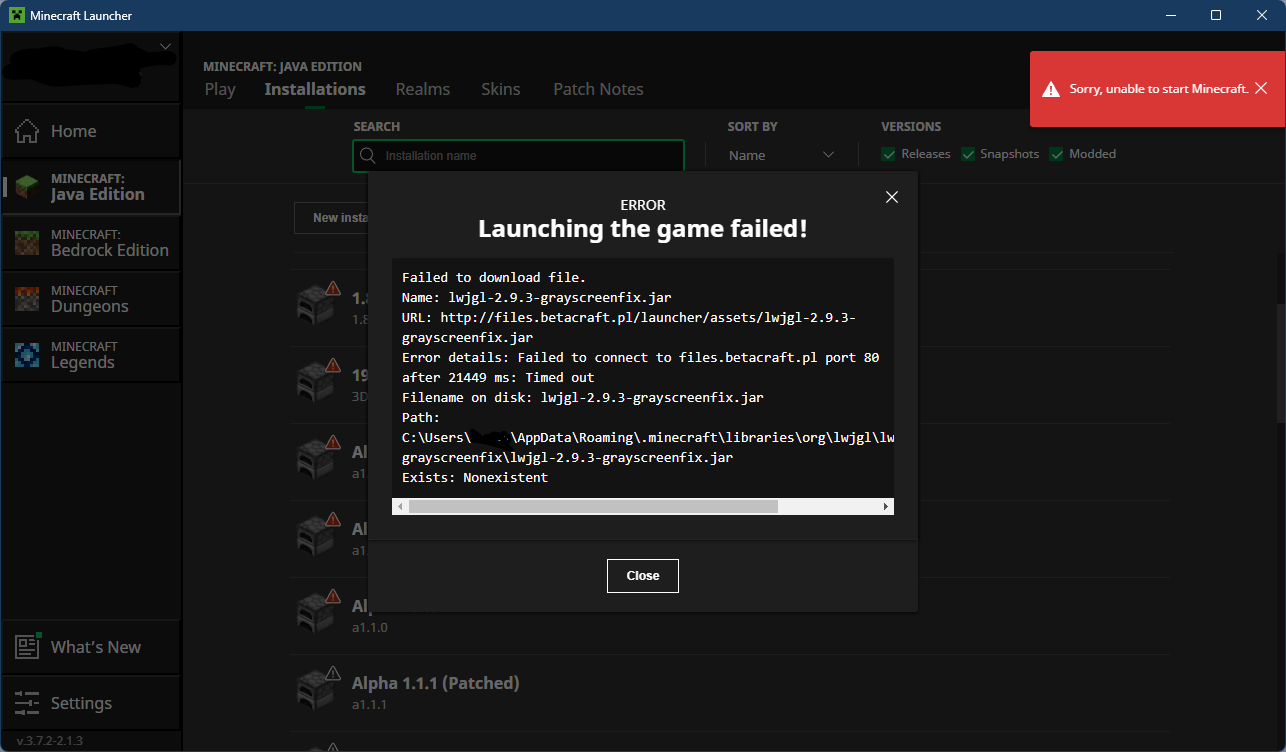Open the Settings sliders icon
Image resolution: width=1286 pixels, height=752 pixels.
click(27, 703)
